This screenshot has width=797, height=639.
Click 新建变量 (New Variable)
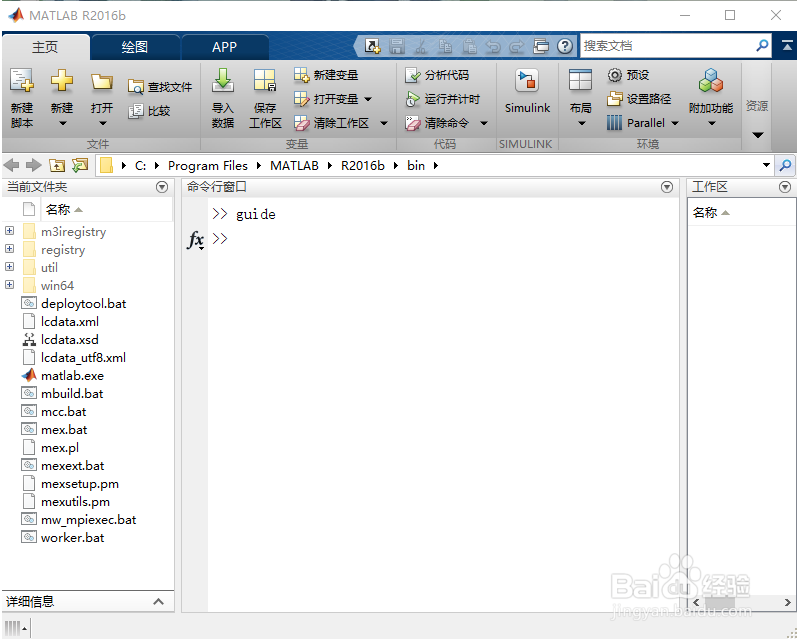[326, 75]
